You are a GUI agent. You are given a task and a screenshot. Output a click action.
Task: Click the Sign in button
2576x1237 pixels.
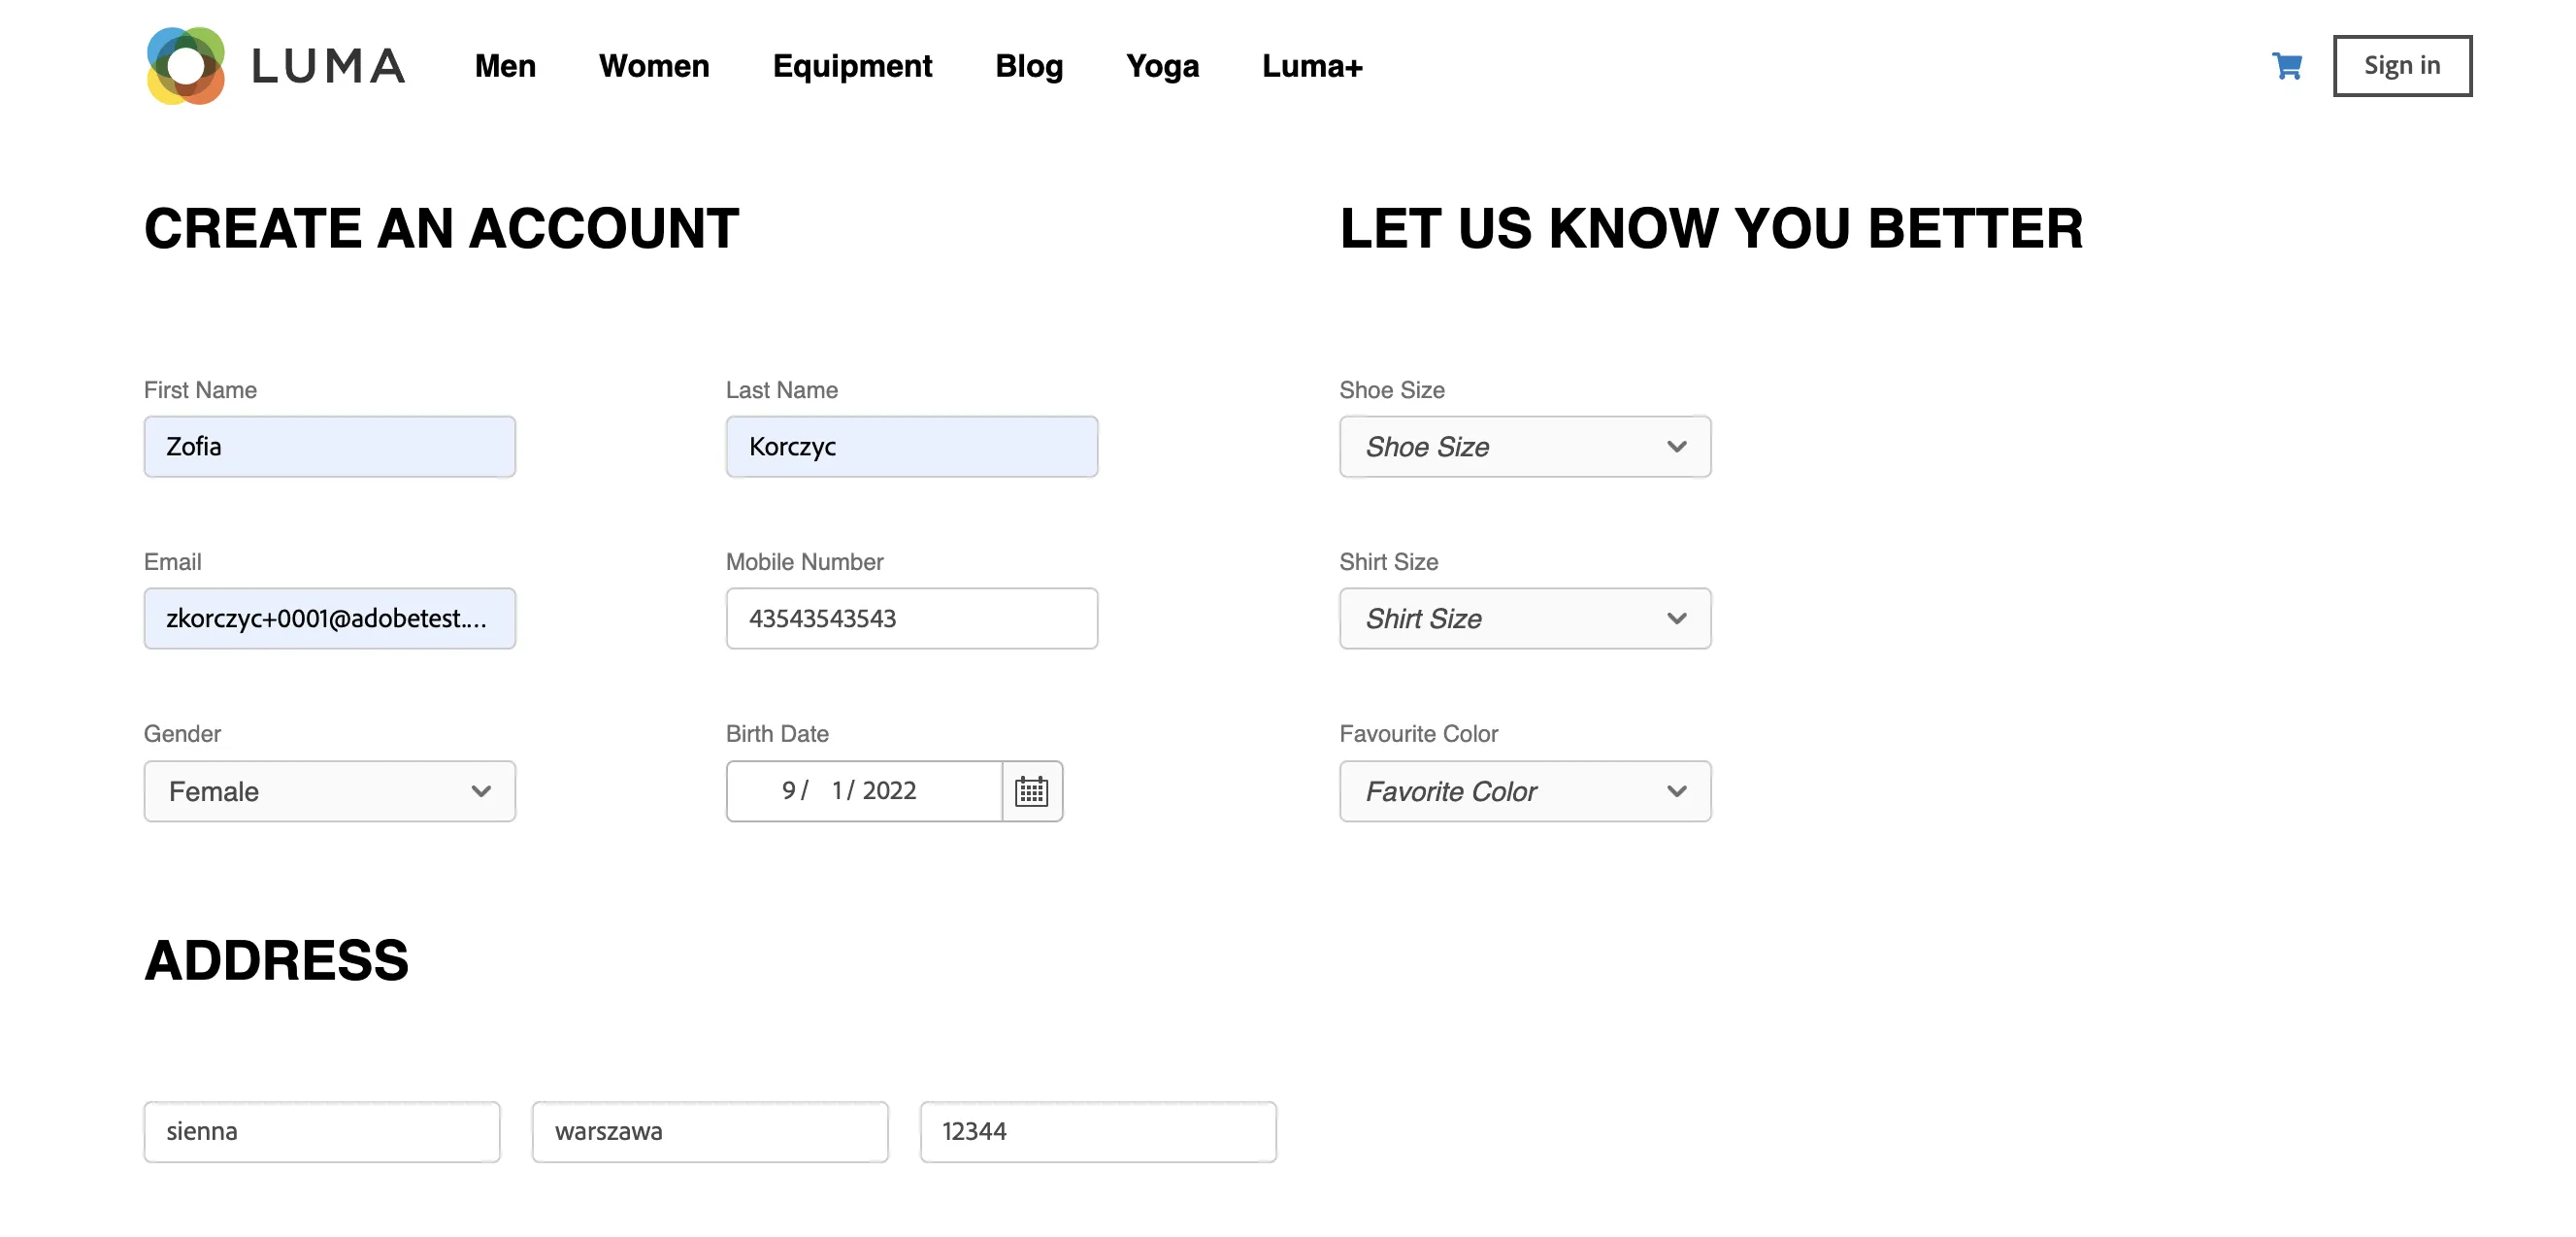tap(2402, 66)
